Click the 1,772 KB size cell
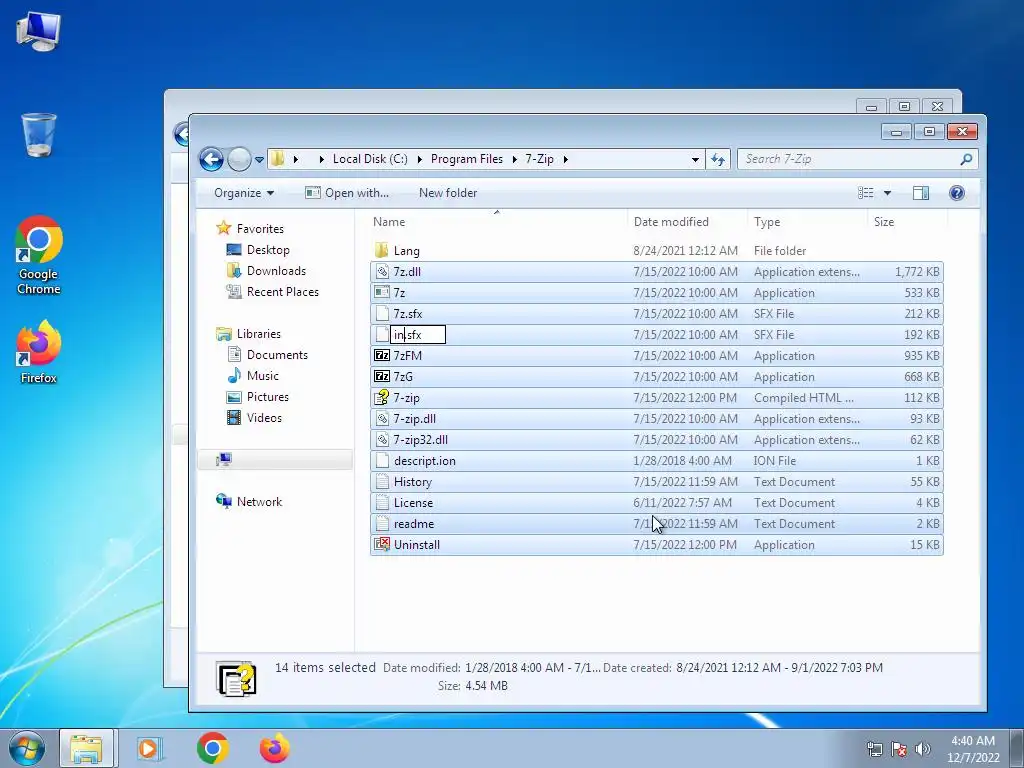 pos(917,272)
